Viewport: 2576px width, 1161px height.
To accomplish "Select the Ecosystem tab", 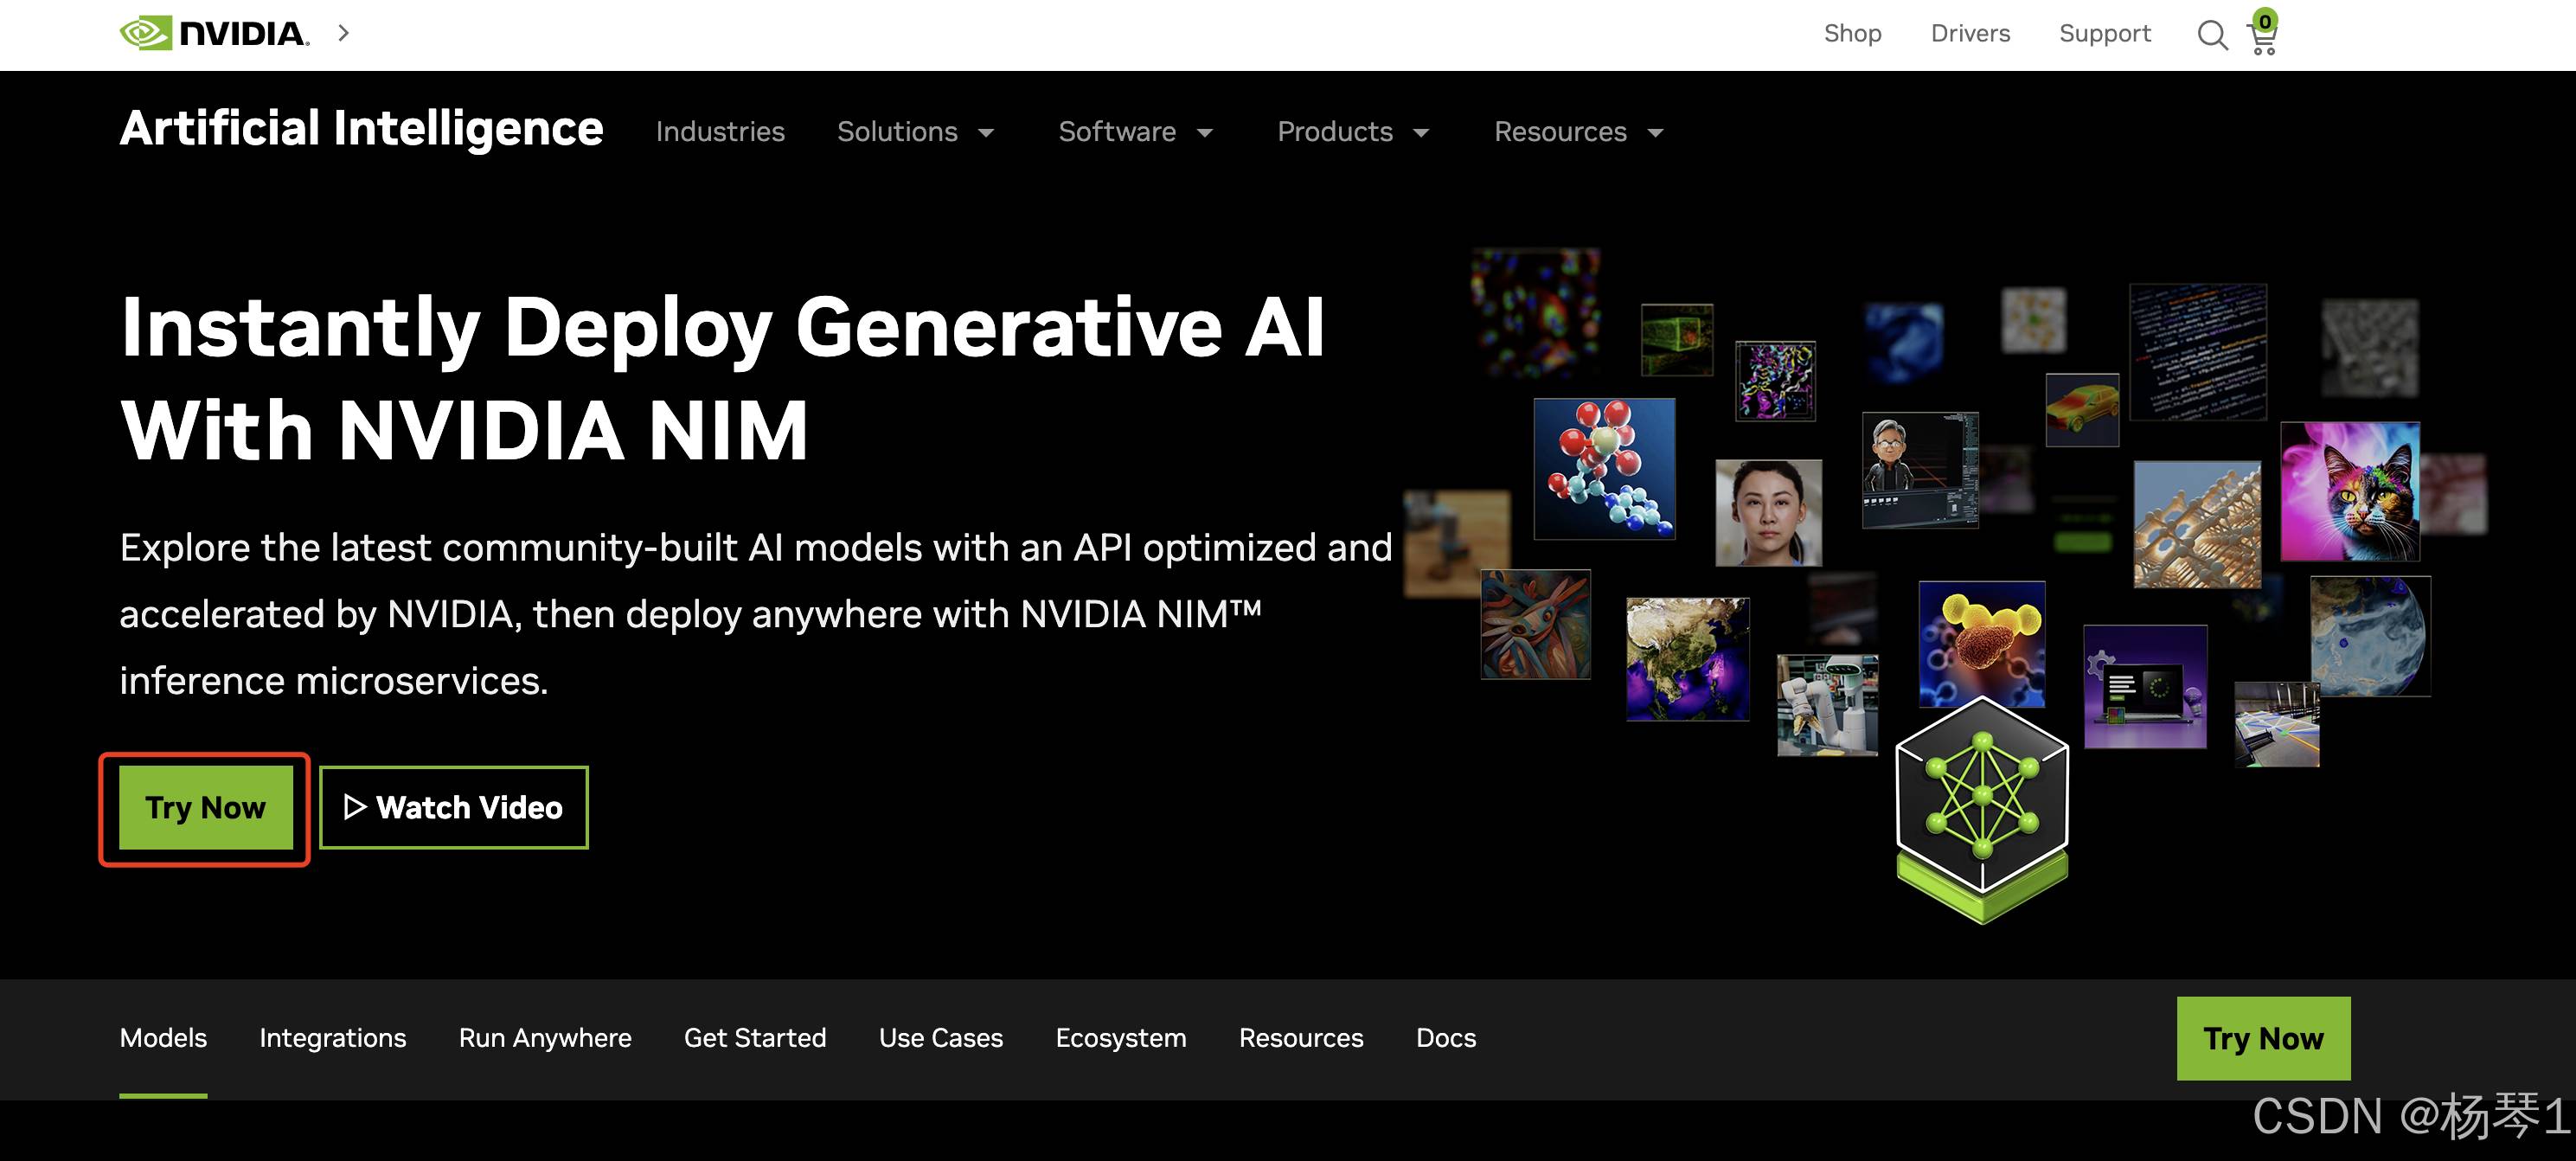I will tap(1121, 1038).
